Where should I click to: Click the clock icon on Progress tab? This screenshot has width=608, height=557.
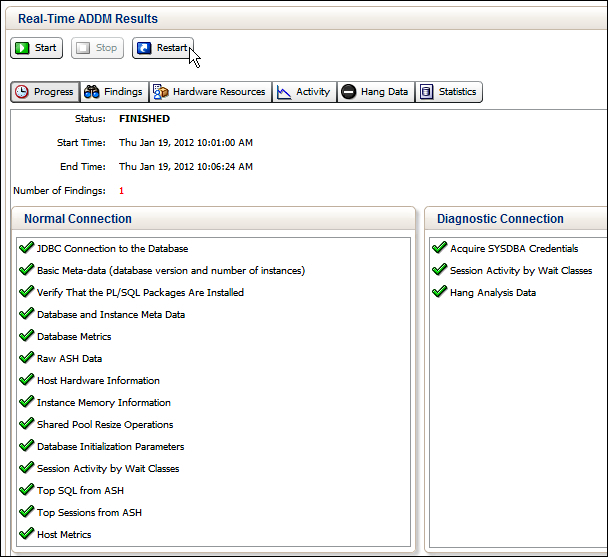click(x=22, y=92)
